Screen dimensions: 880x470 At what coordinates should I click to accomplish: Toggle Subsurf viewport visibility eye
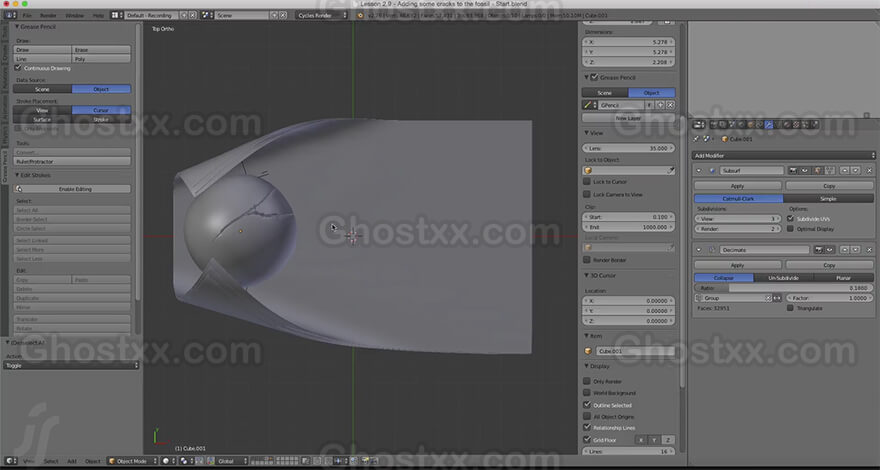[x=803, y=170]
